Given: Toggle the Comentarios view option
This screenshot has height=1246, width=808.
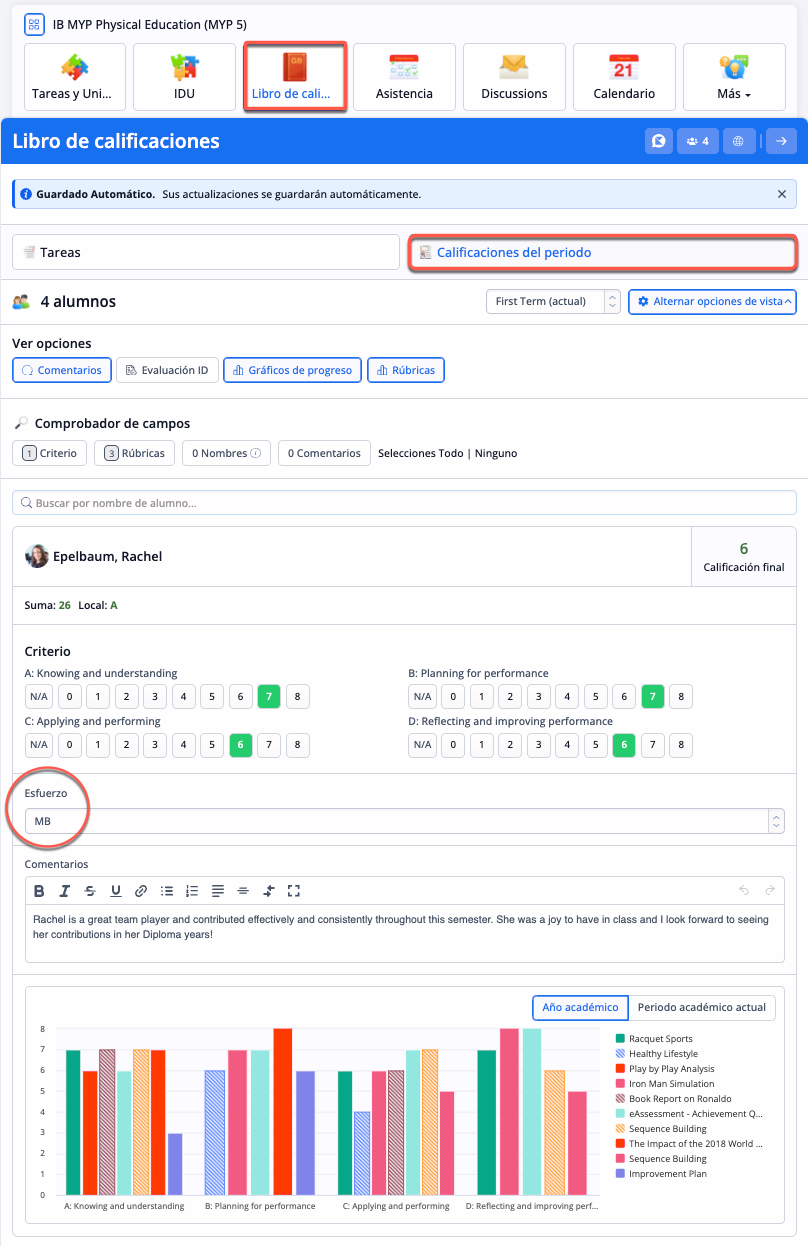Looking at the screenshot, I should point(61,370).
